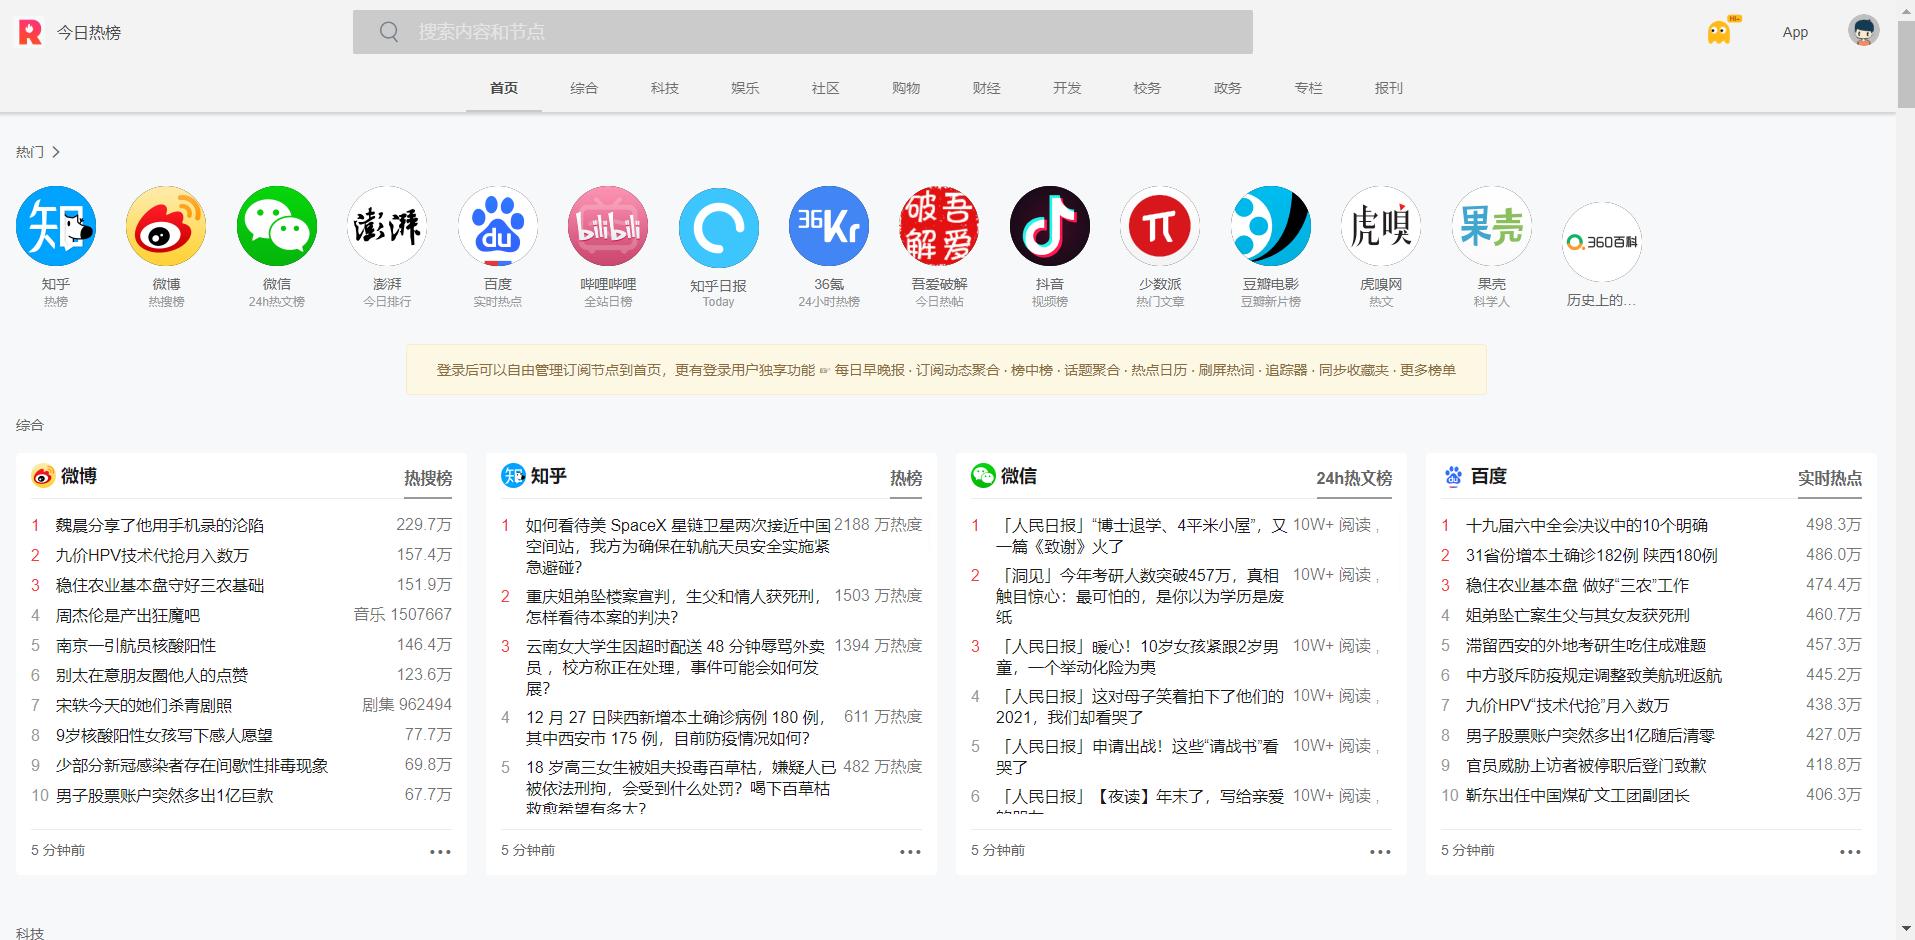Click the App link in header
The width and height of the screenshot is (1915, 940).
[x=1795, y=32]
